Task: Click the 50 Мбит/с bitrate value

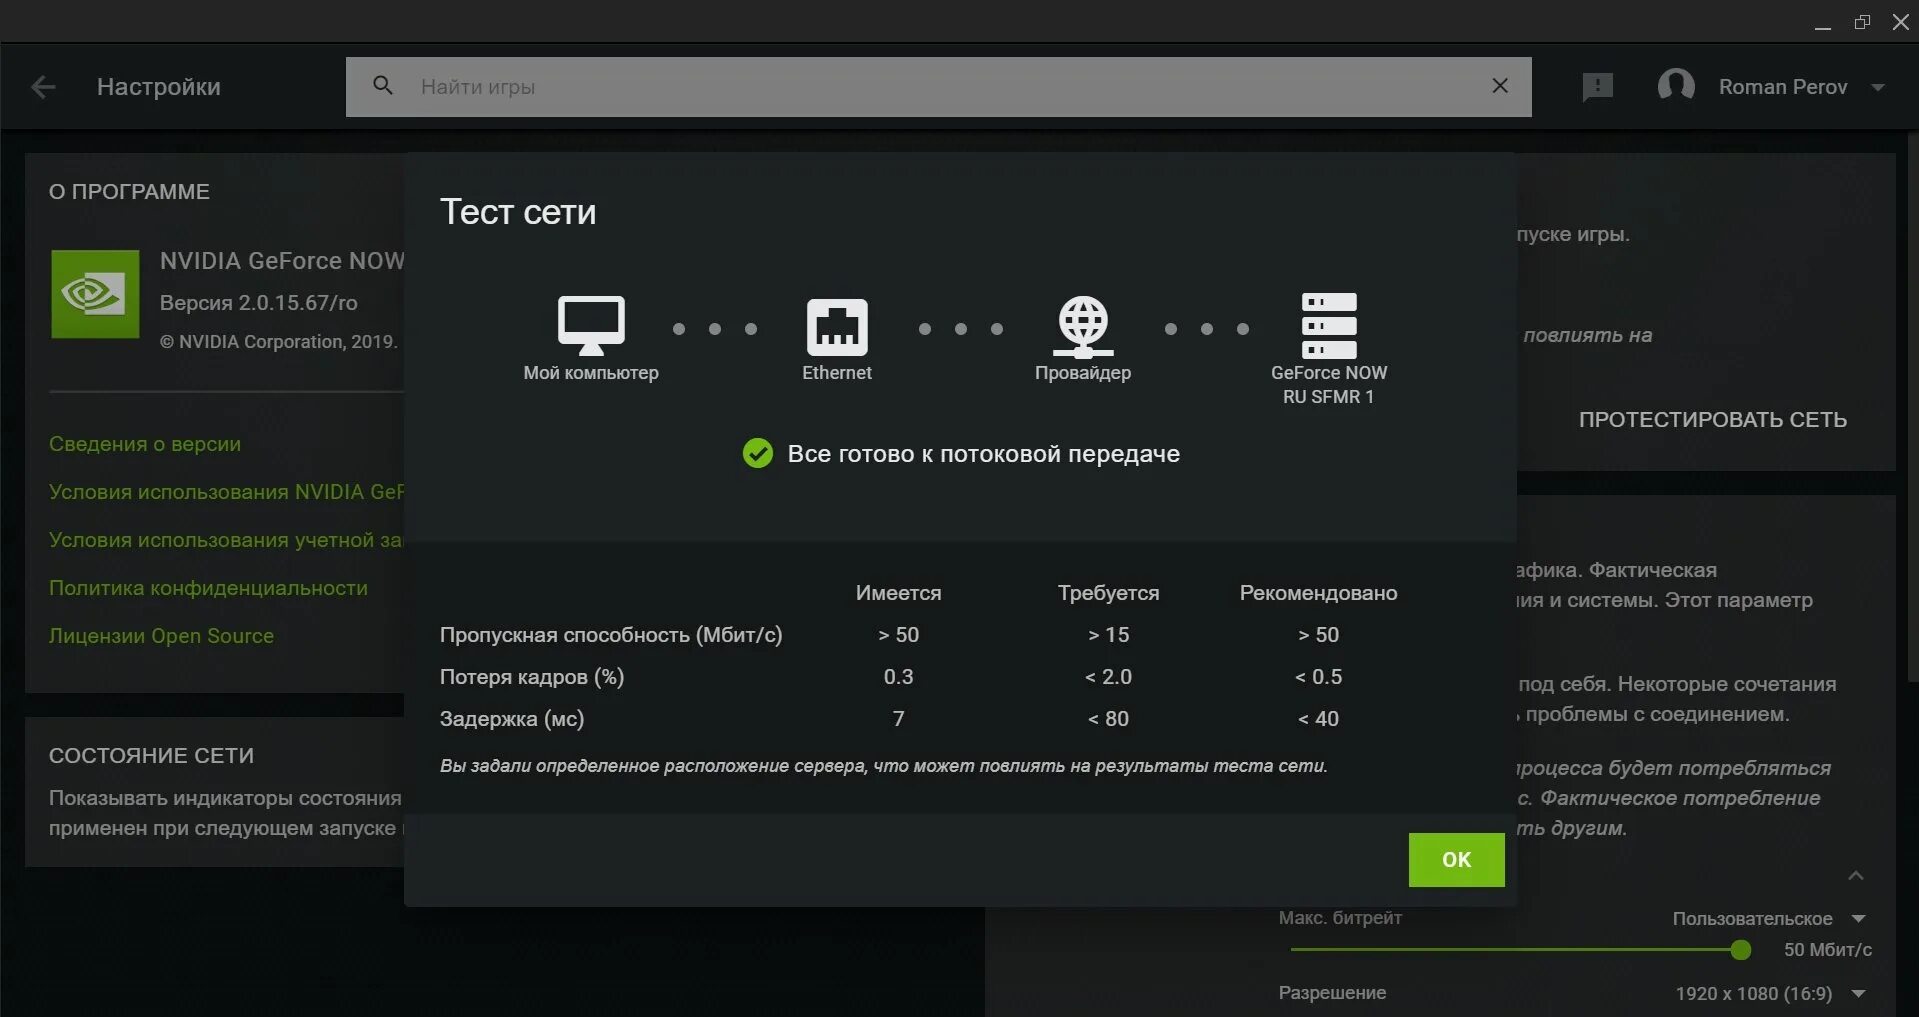Action: click(x=1828, y=950)
